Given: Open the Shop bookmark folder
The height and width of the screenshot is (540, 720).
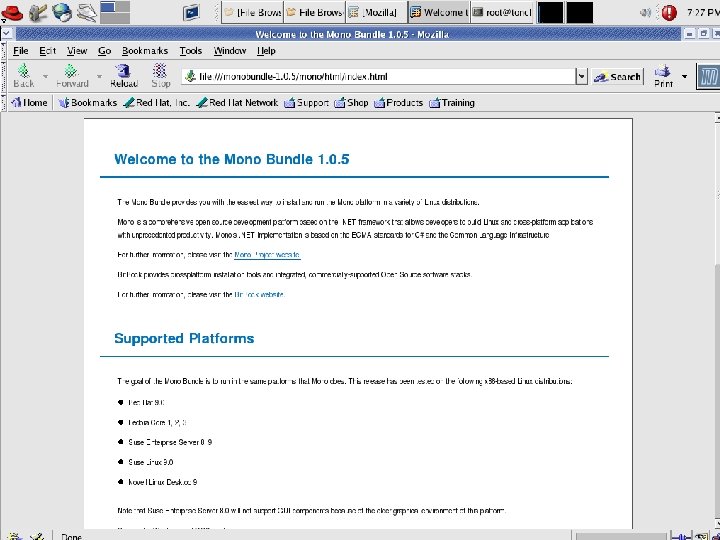Looking at the screenshot, I should coord(351,103).
